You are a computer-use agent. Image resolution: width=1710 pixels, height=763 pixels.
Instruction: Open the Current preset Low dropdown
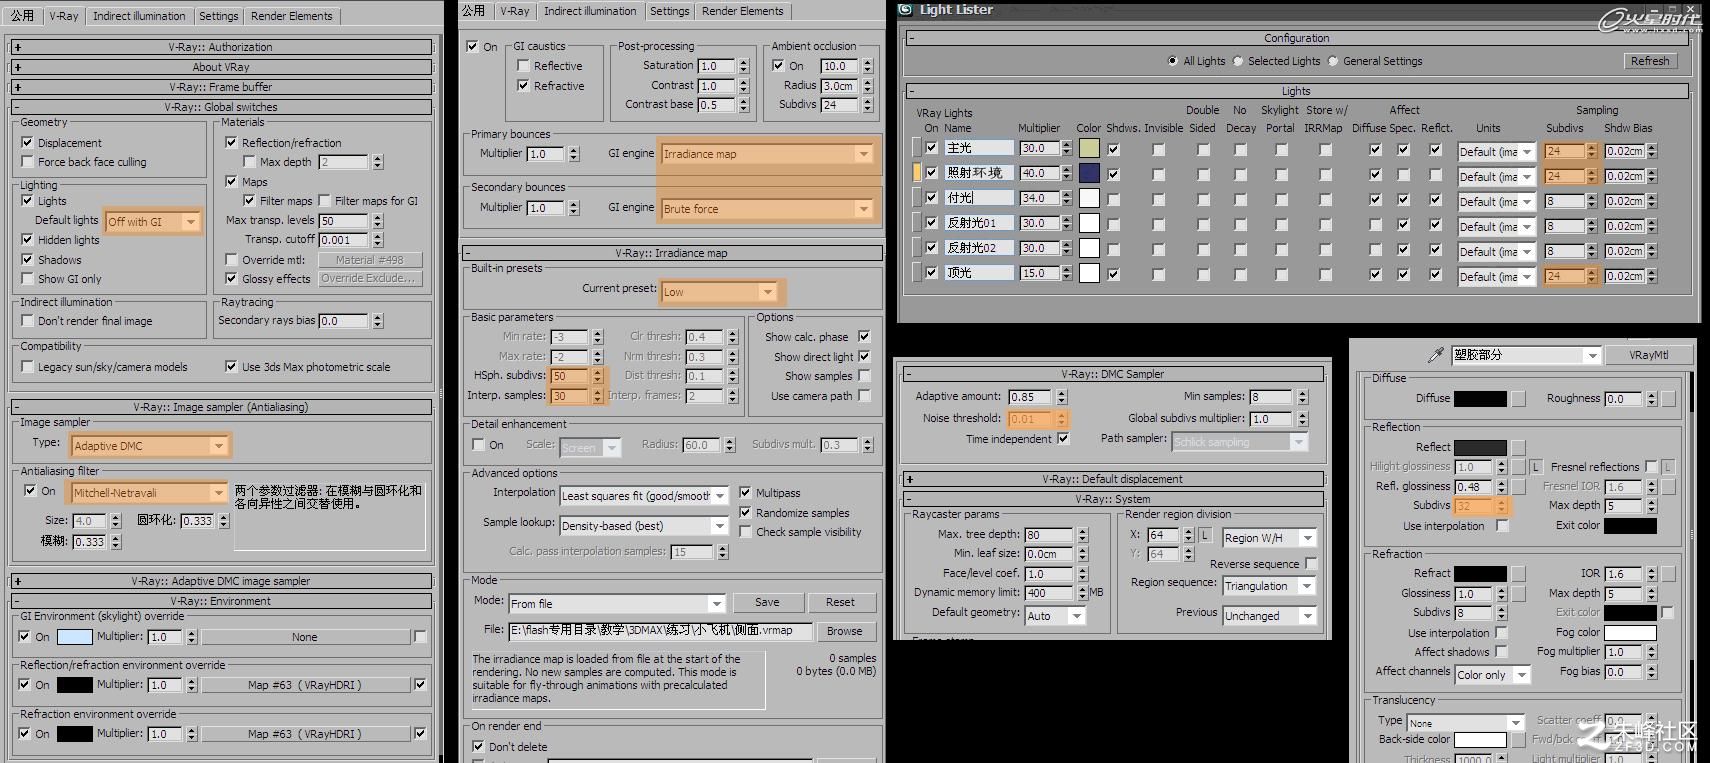[719, 292]
